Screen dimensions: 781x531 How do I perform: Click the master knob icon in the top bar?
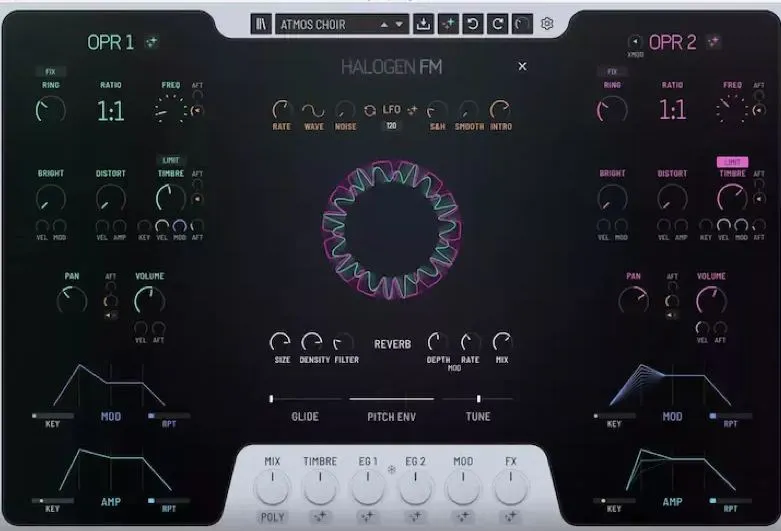[522, 24]
